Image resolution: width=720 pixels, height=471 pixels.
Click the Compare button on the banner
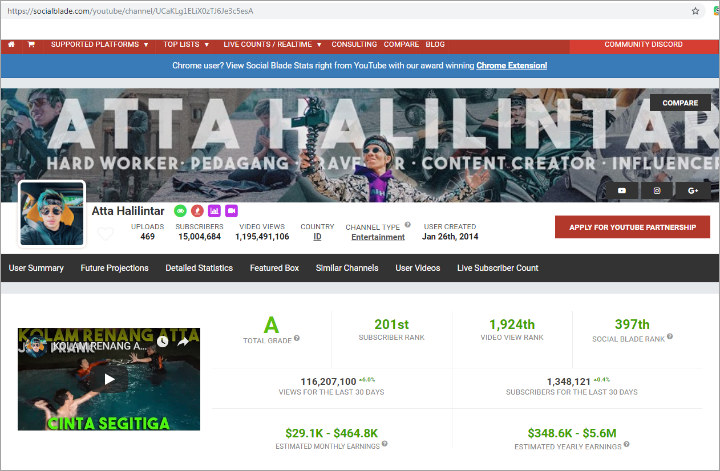(680, 103)
